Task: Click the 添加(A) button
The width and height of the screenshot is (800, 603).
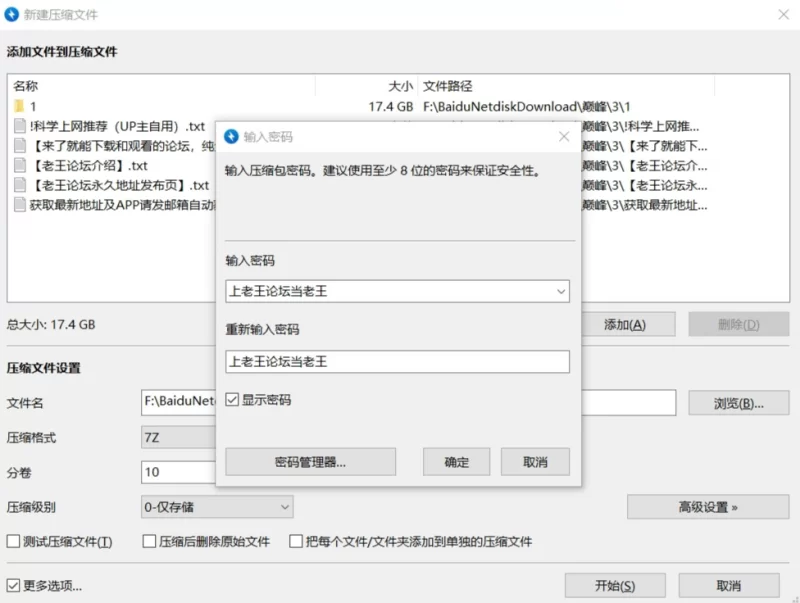Action: pos(628,324)
